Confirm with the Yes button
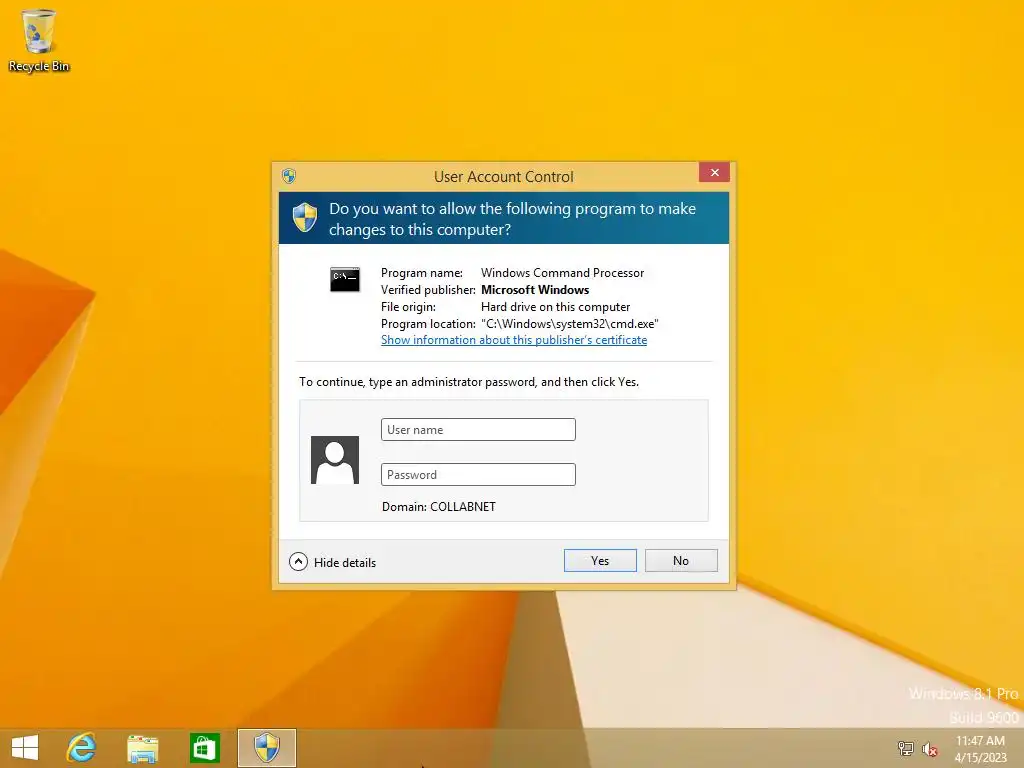 (600, 560)
